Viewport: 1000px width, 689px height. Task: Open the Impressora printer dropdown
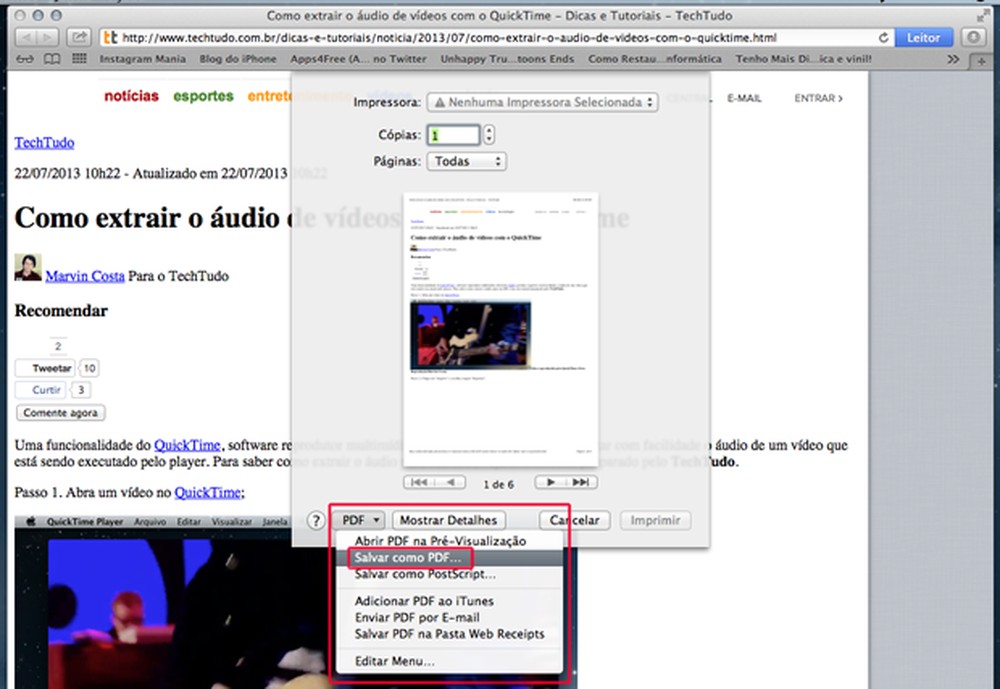click(x=543, y=102)
